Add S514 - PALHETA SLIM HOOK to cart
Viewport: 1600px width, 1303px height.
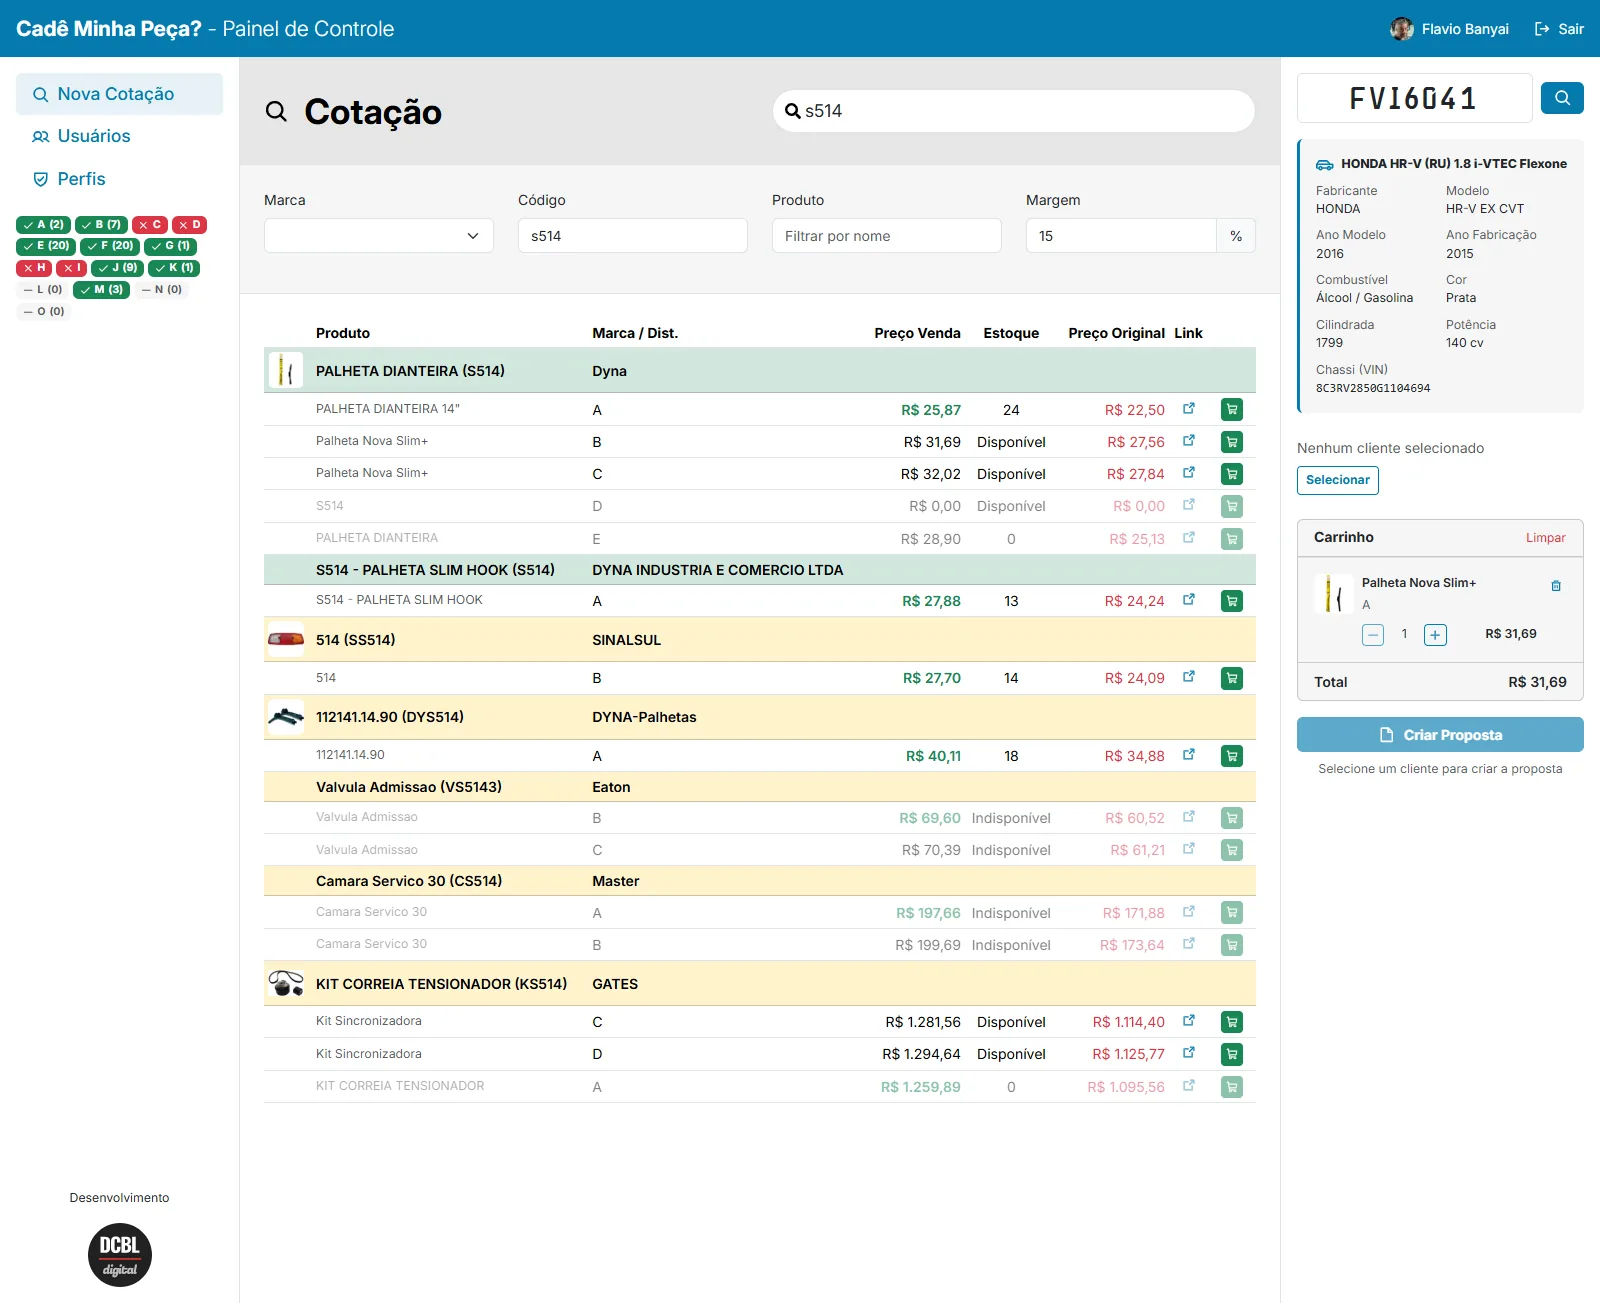click(x=1232, y=601)
